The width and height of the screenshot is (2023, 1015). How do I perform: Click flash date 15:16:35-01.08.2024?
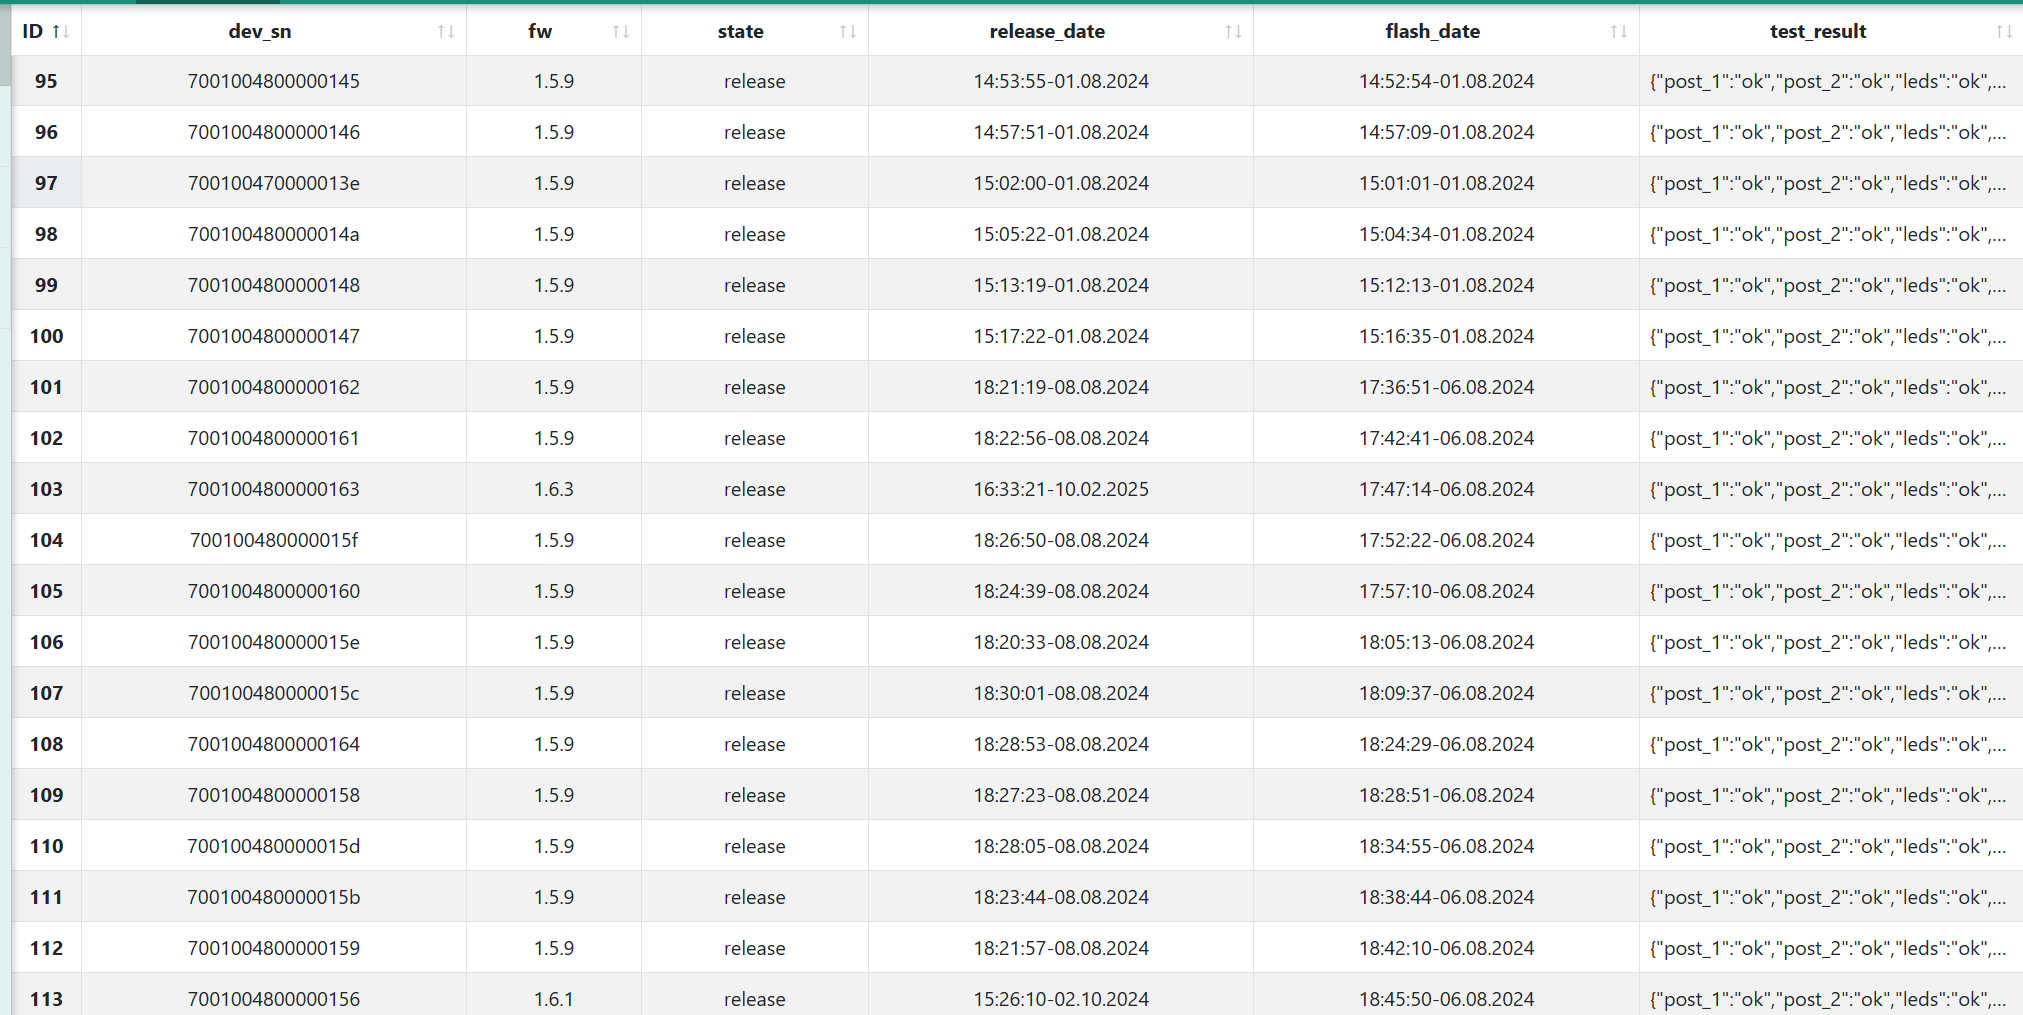[x=1446, y=336]
